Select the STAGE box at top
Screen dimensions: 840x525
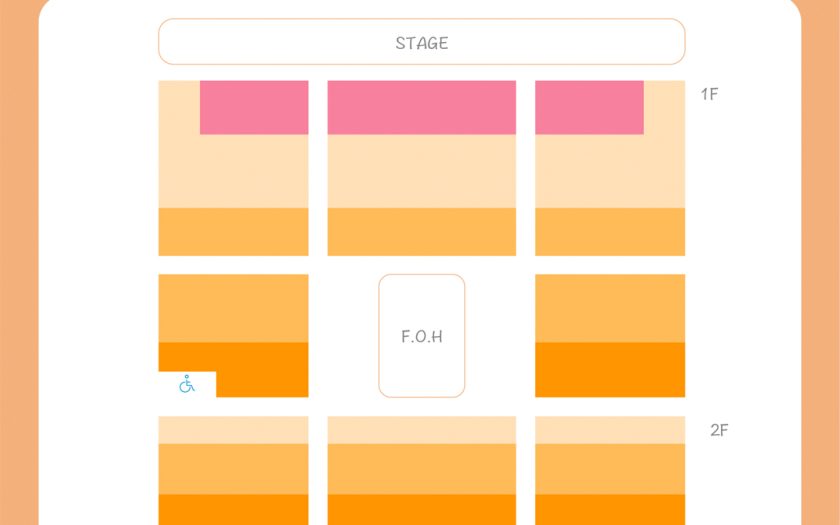pyautogui.click(x=421, y=42)
